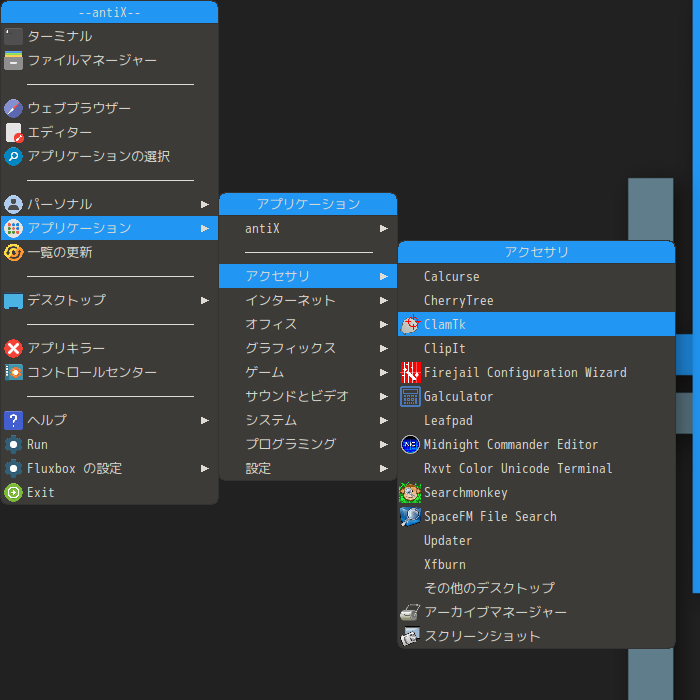Open プログラミング category
This screenshot has height=700, width=700.
tap(308, 444)
